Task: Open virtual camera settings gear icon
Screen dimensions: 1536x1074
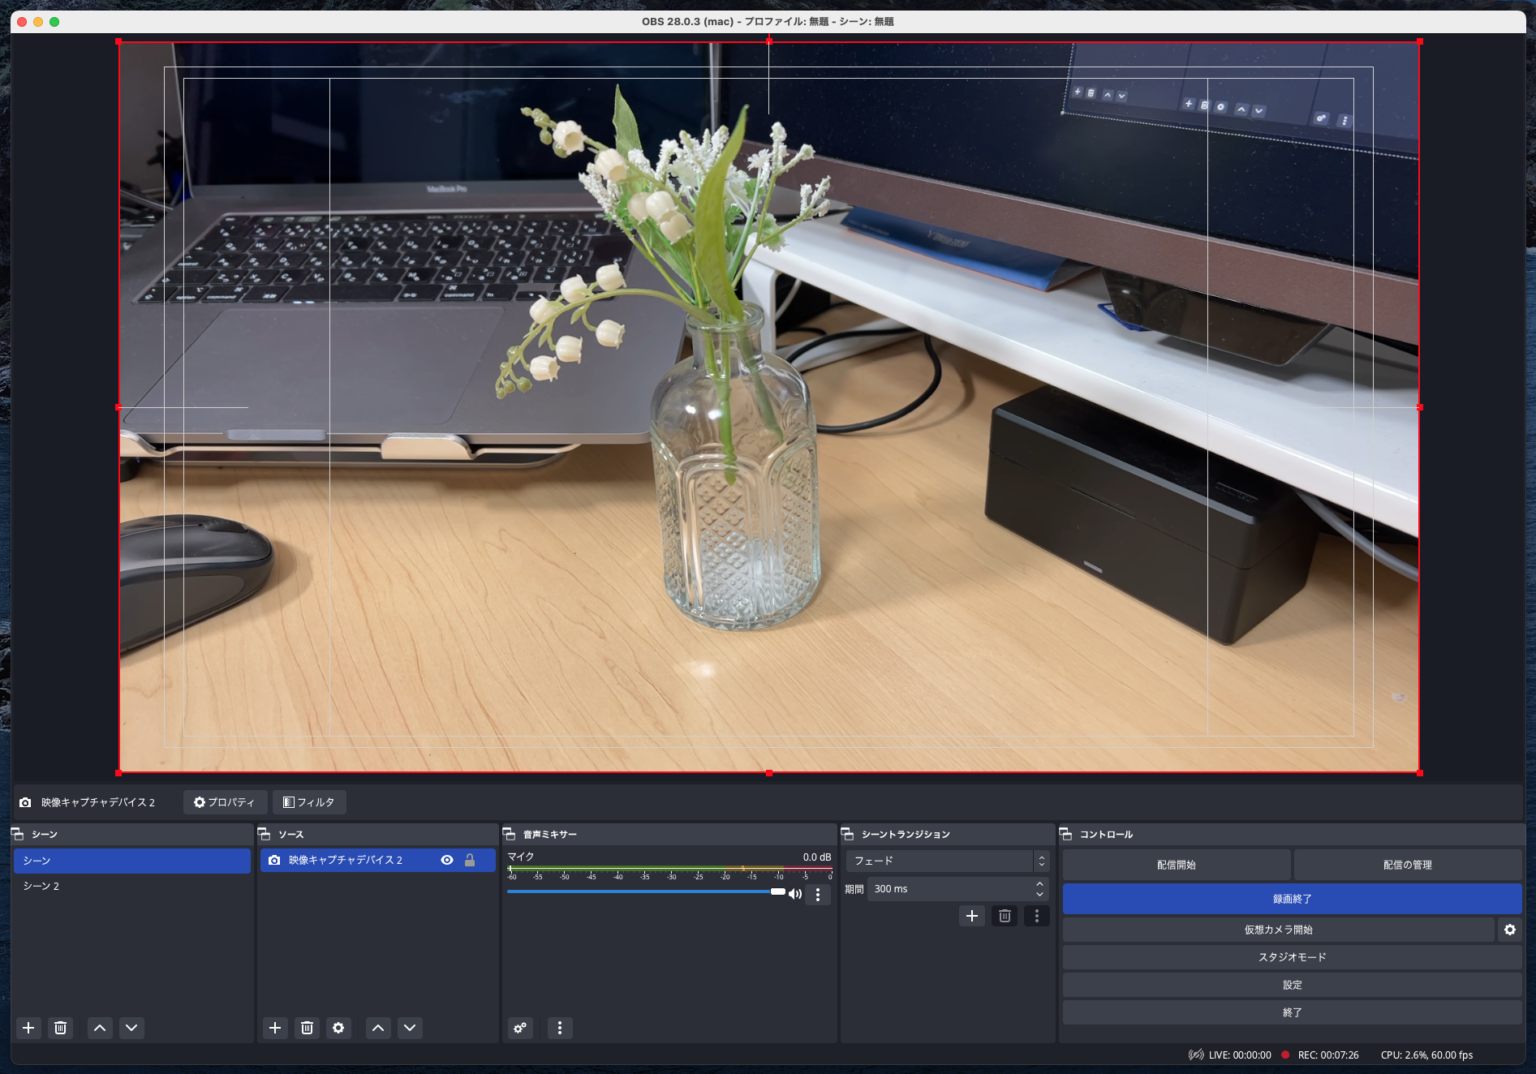Action: tap(1509, 930)
